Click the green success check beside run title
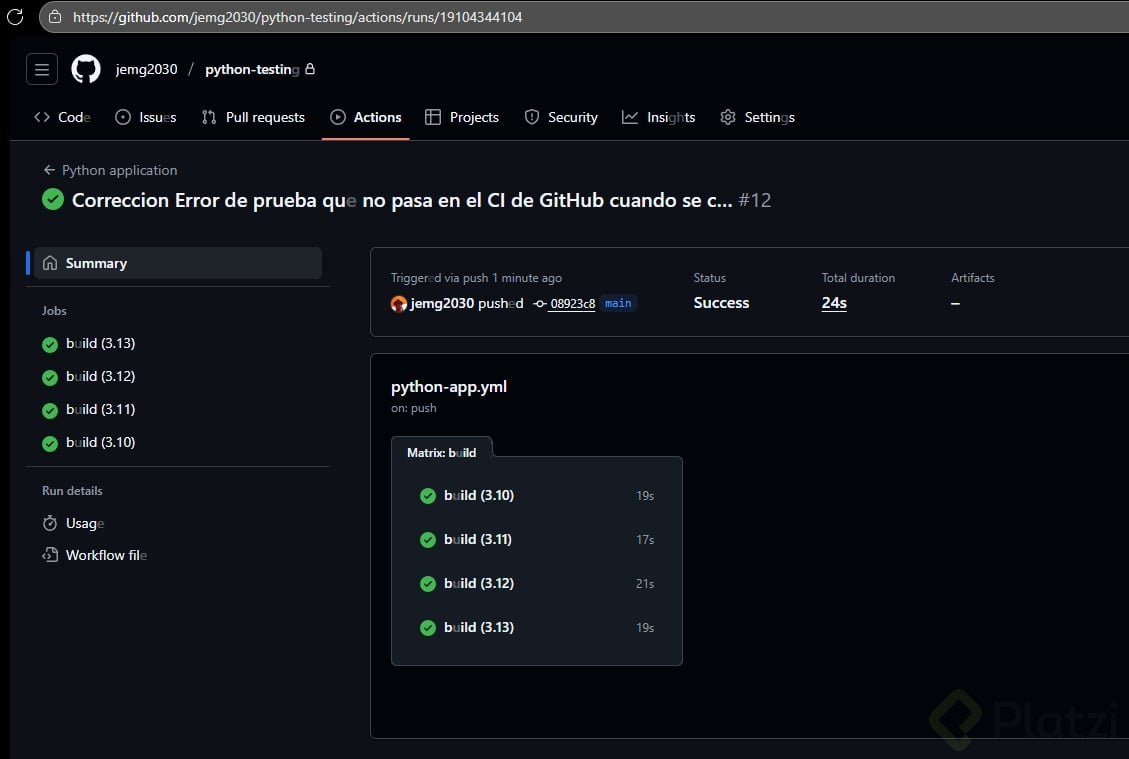 (x=53, y=199)
